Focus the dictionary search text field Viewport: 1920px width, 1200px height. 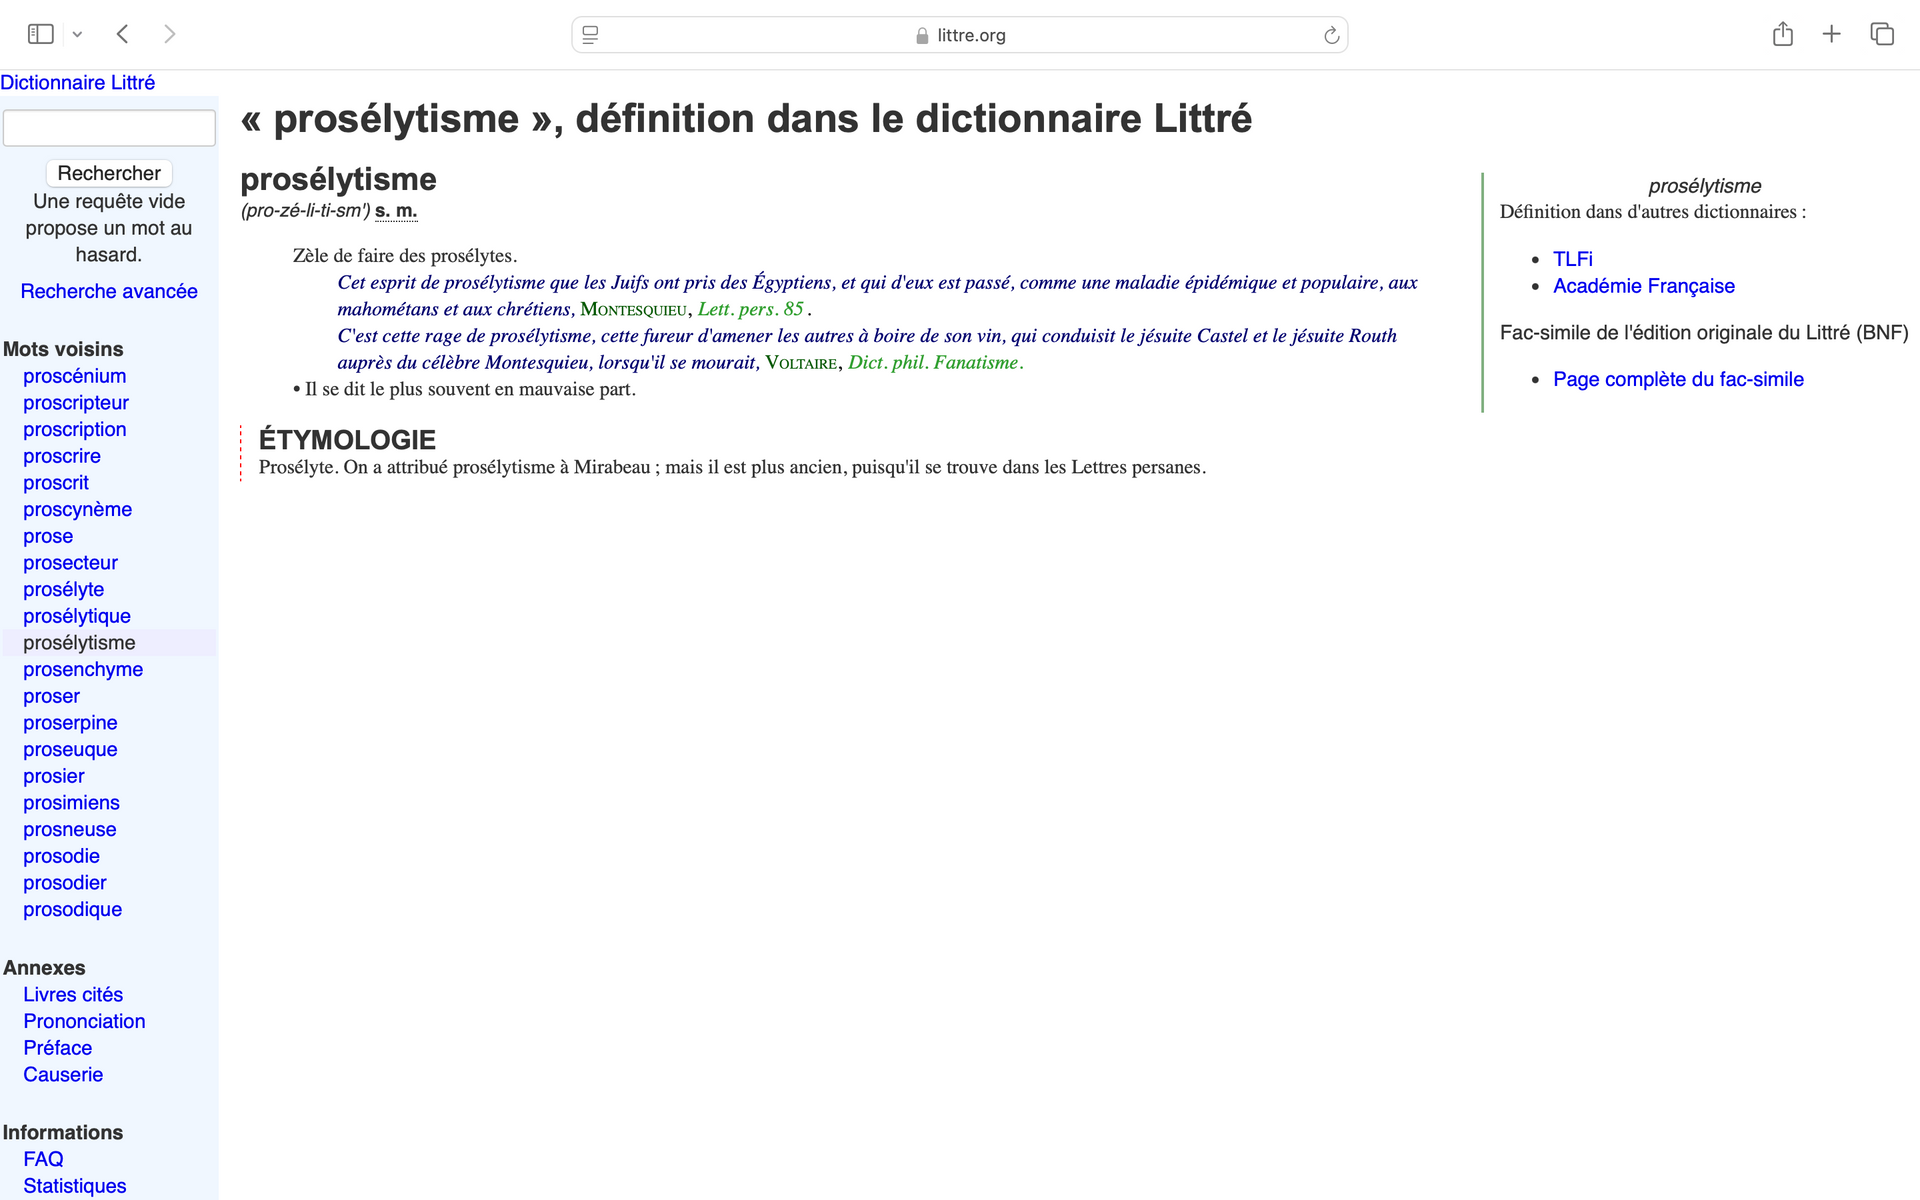109,128
